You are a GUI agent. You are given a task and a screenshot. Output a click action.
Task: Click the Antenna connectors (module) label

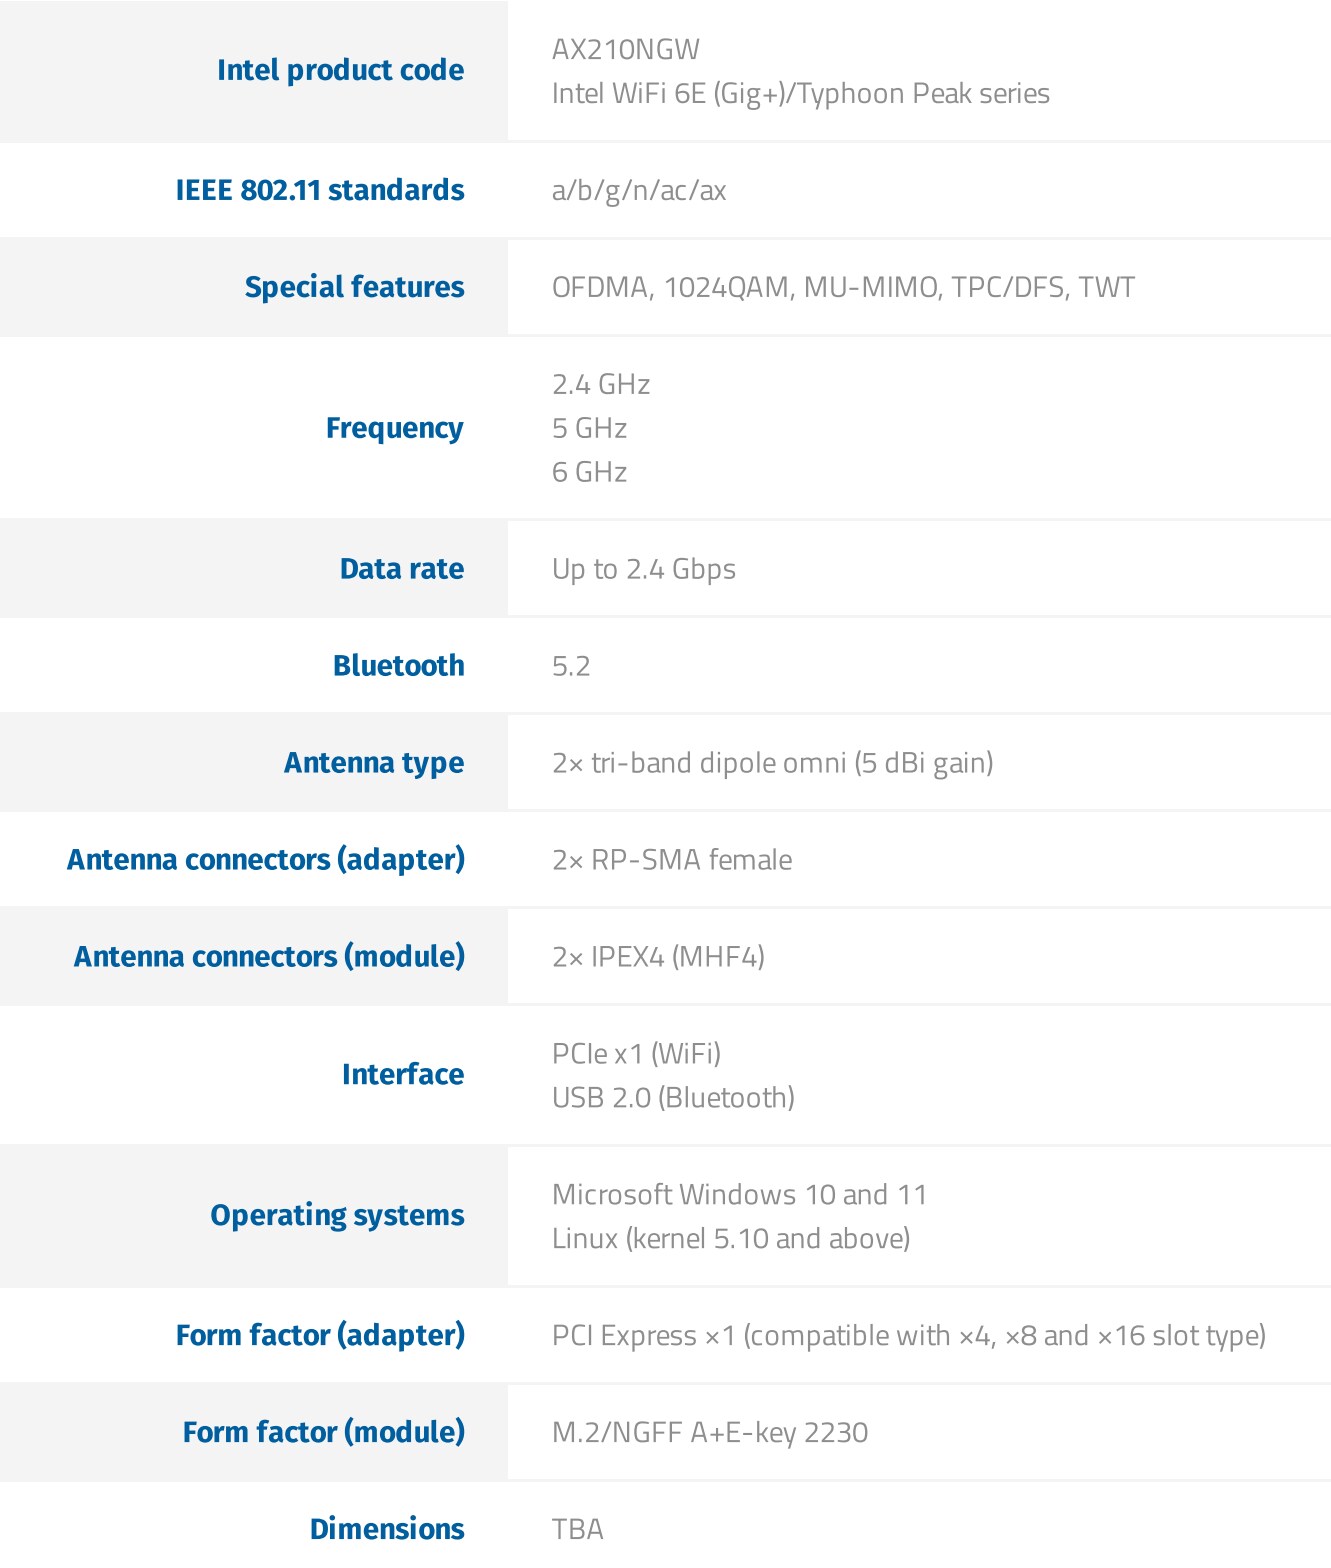269,957
